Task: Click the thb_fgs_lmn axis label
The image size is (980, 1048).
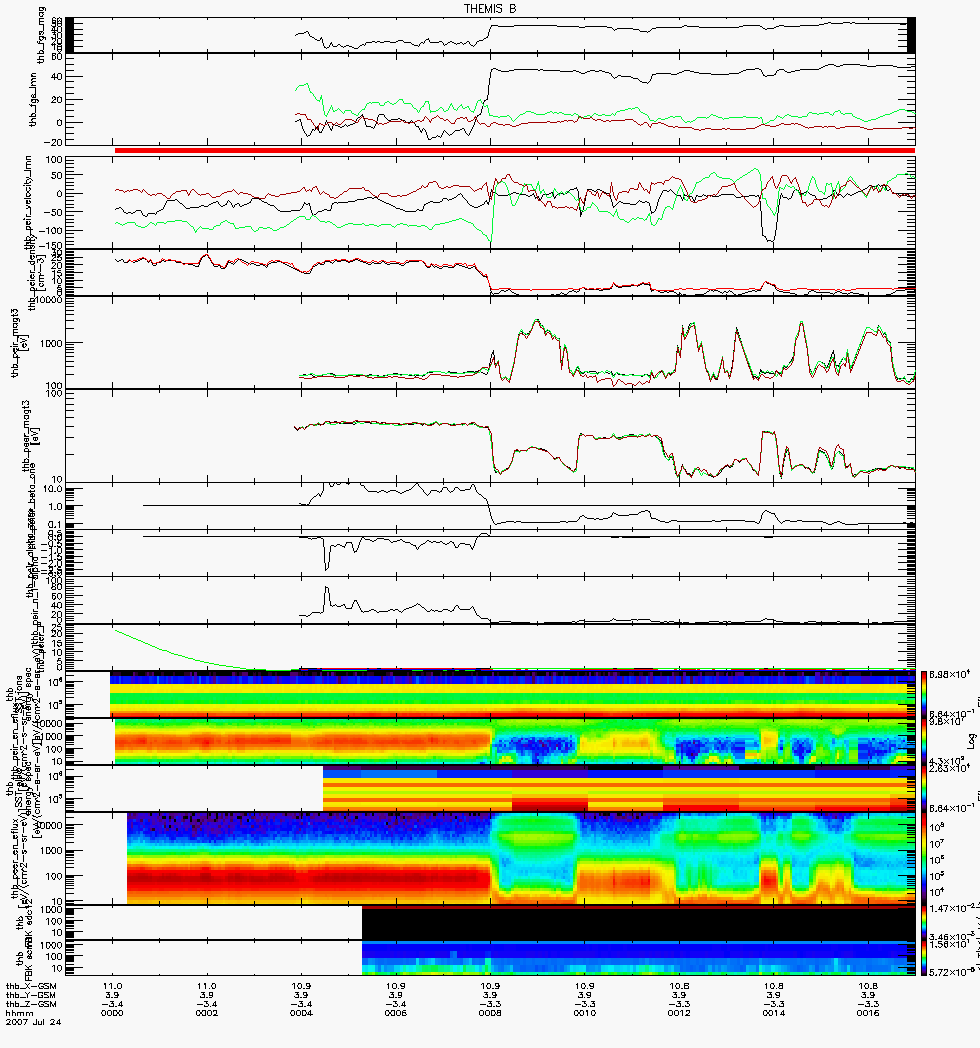Action: [x=32, y=100]
